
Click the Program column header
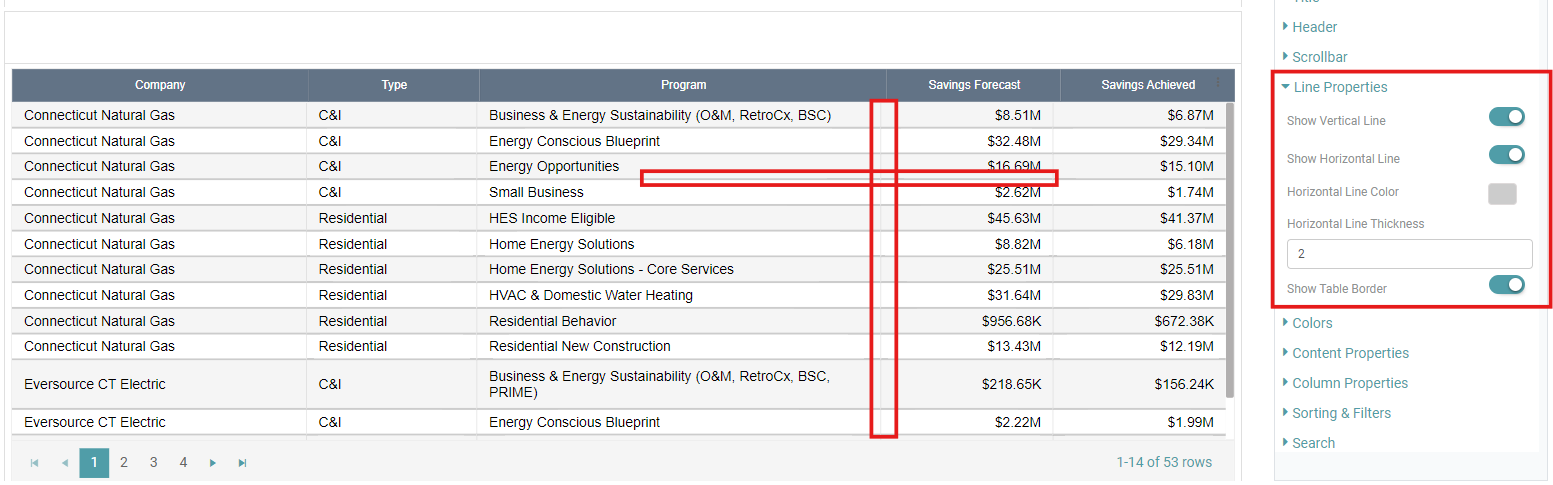pos(683,85)
